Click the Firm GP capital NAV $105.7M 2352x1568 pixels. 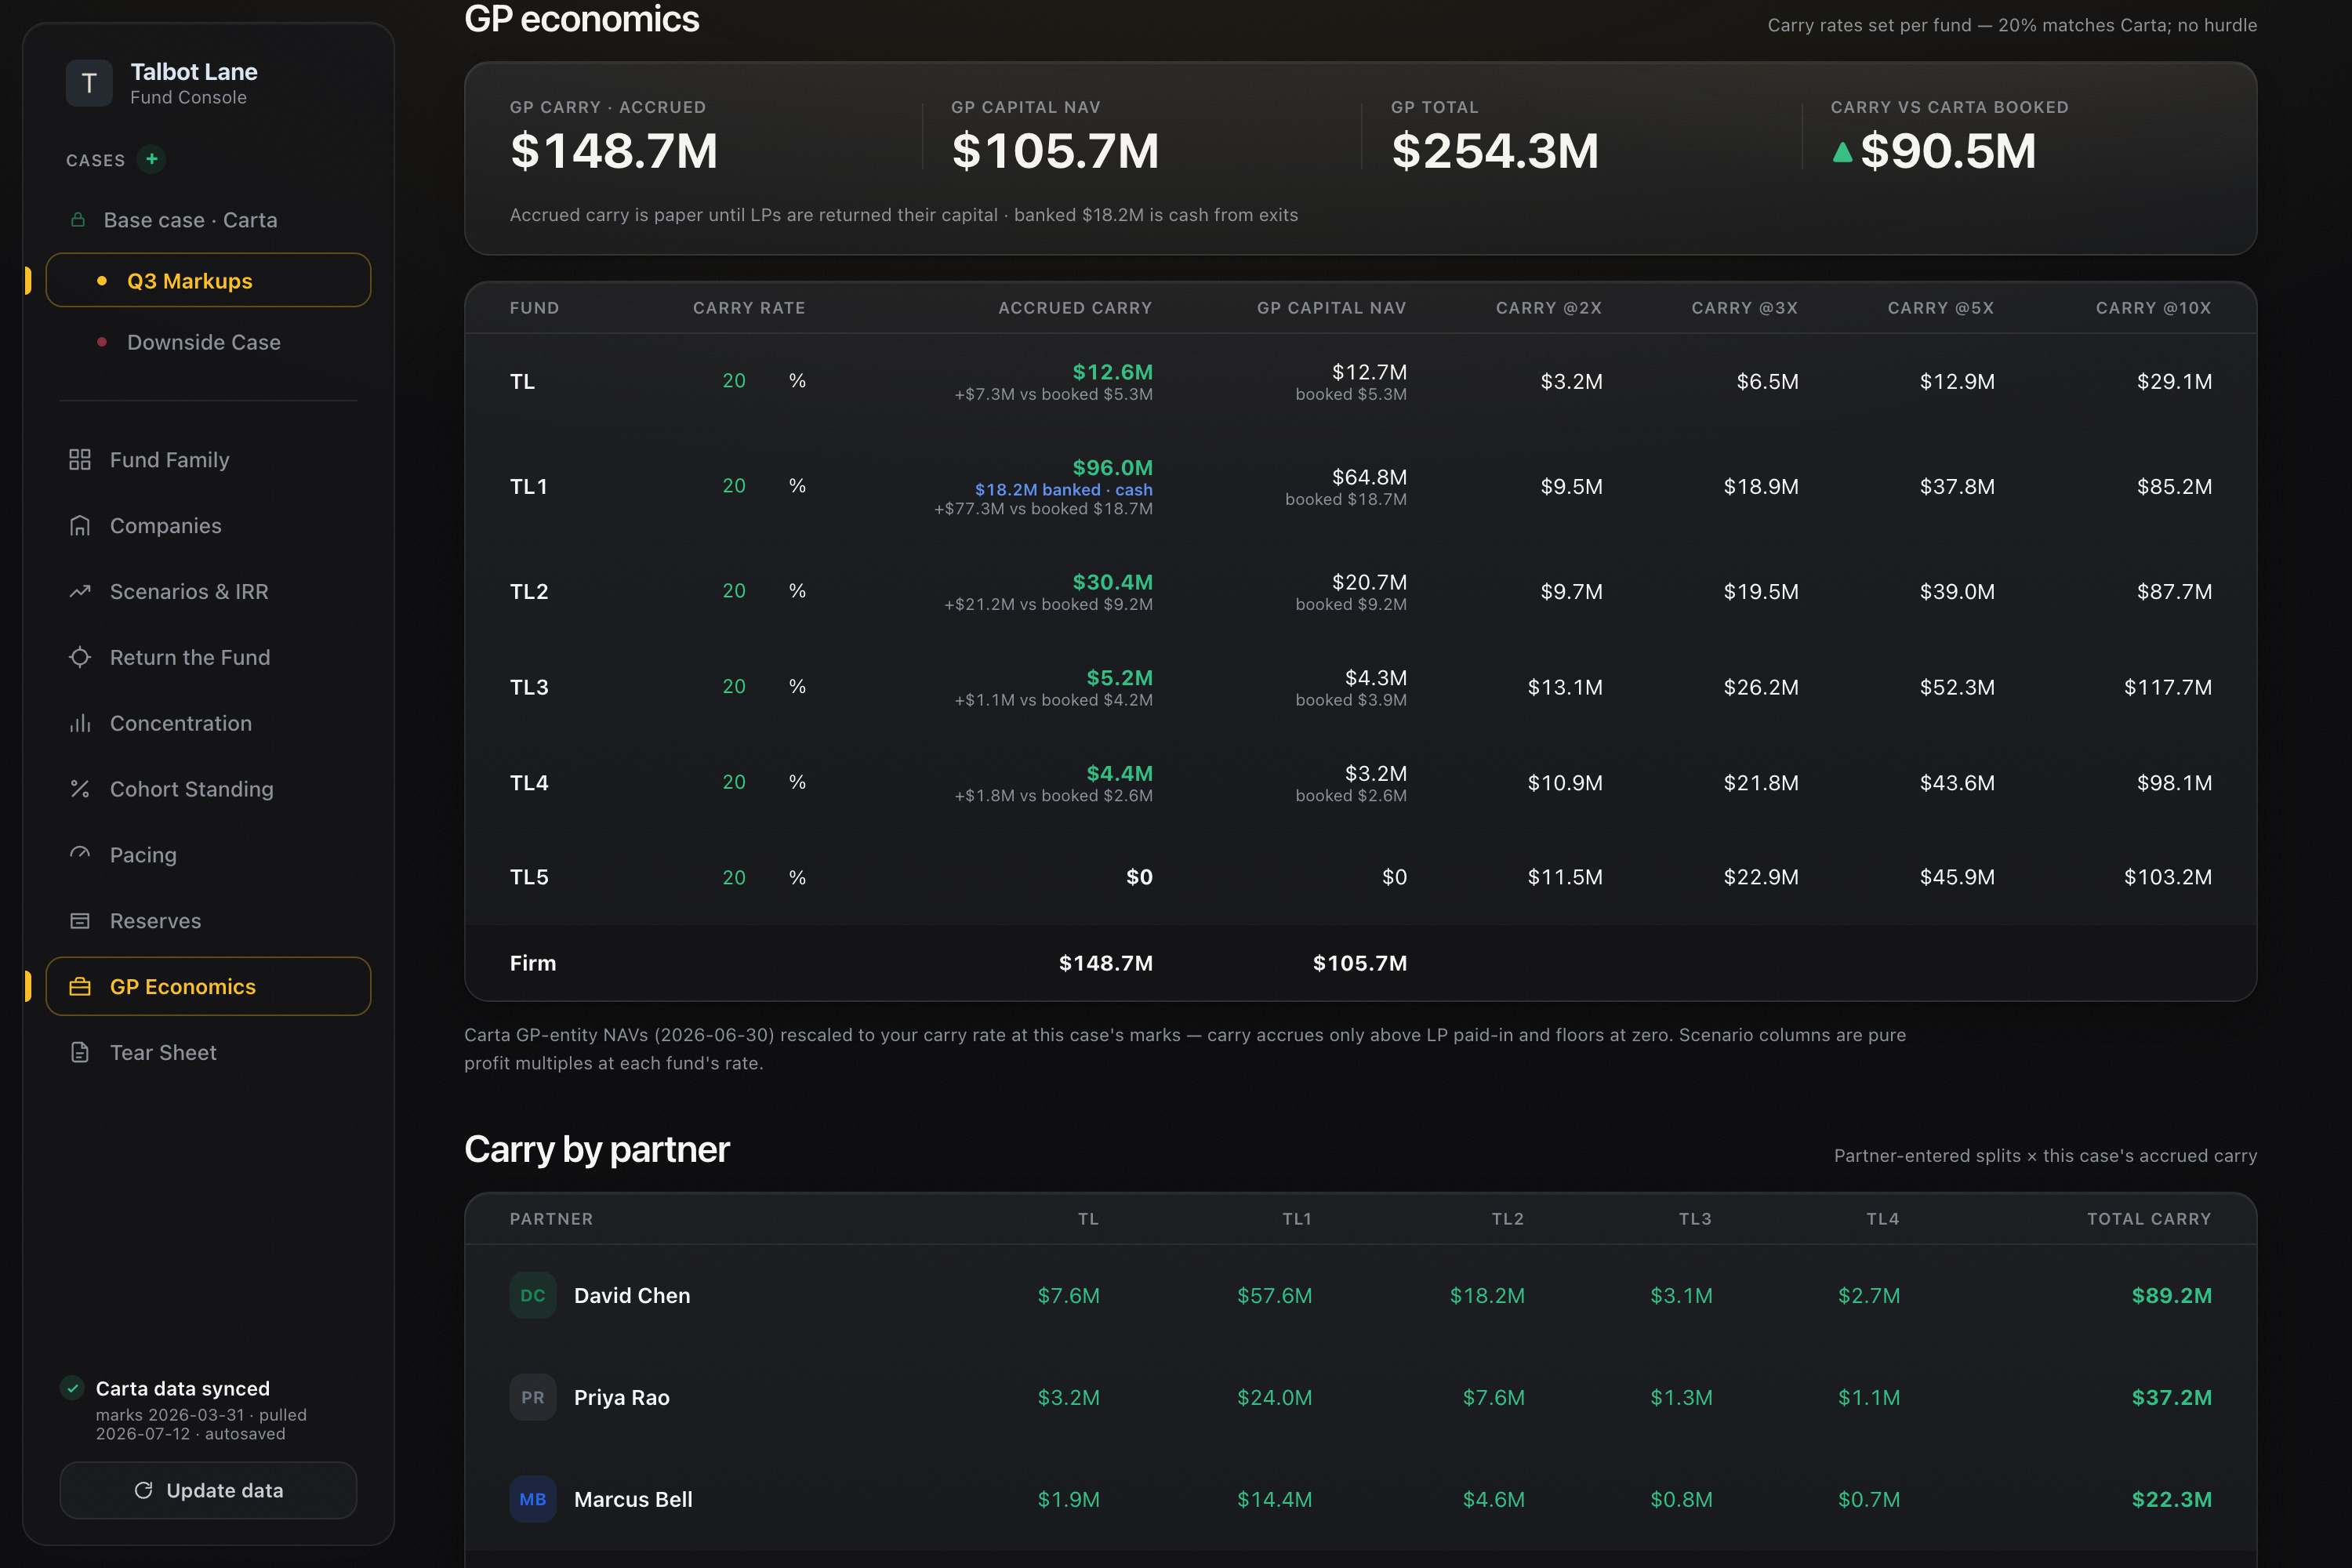[1359, 963]
